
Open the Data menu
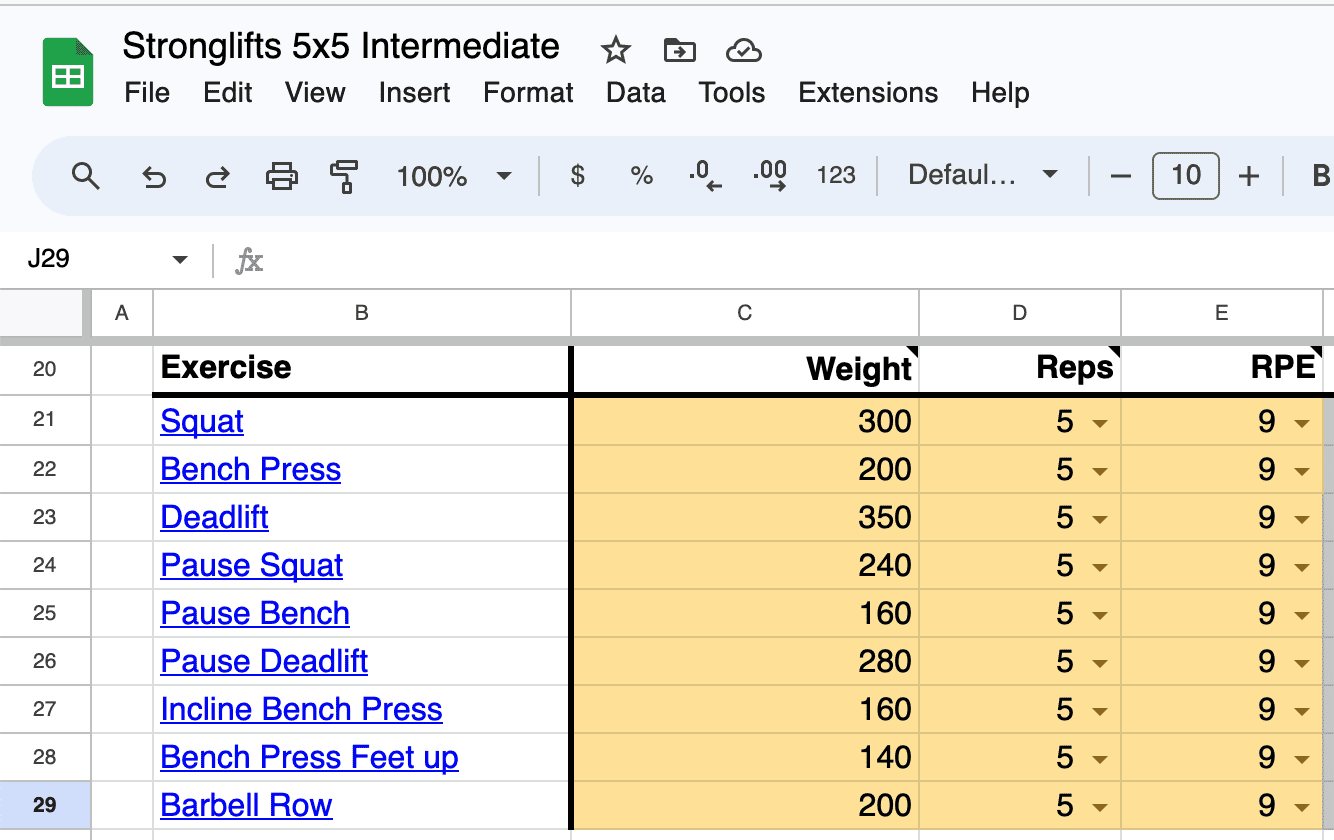point(636,93)
